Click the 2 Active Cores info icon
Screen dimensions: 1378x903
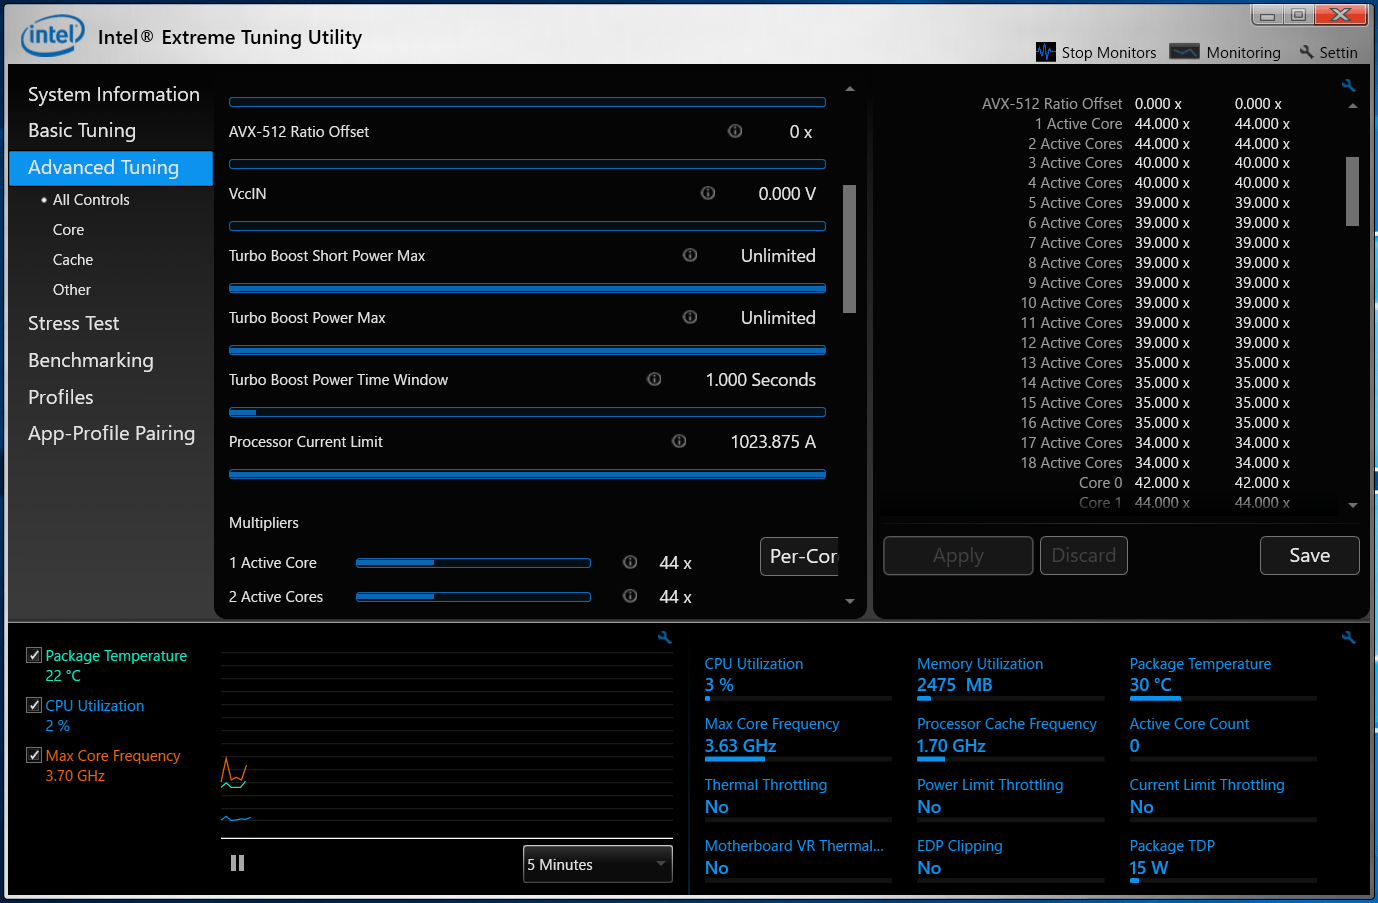(630, 596)
